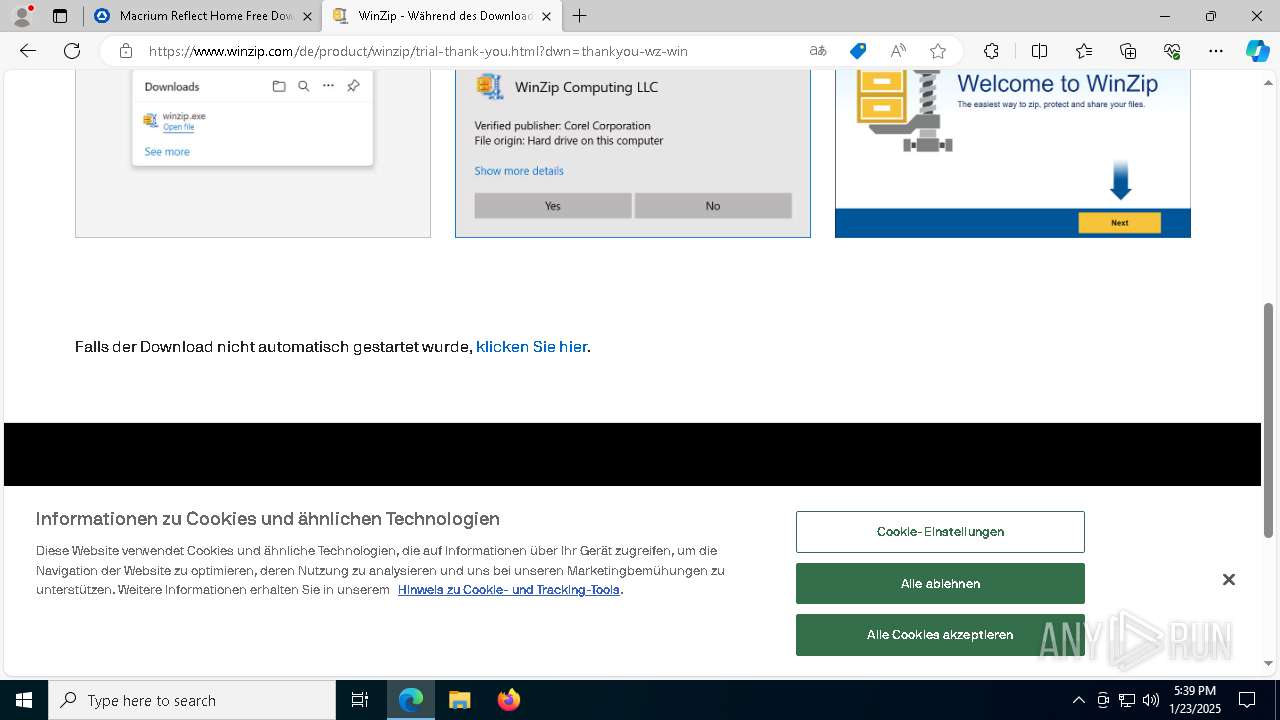This screenshot has height=720, width=1280.
Task: Open File Explorer from taskbar
Action: click(459, 700)
